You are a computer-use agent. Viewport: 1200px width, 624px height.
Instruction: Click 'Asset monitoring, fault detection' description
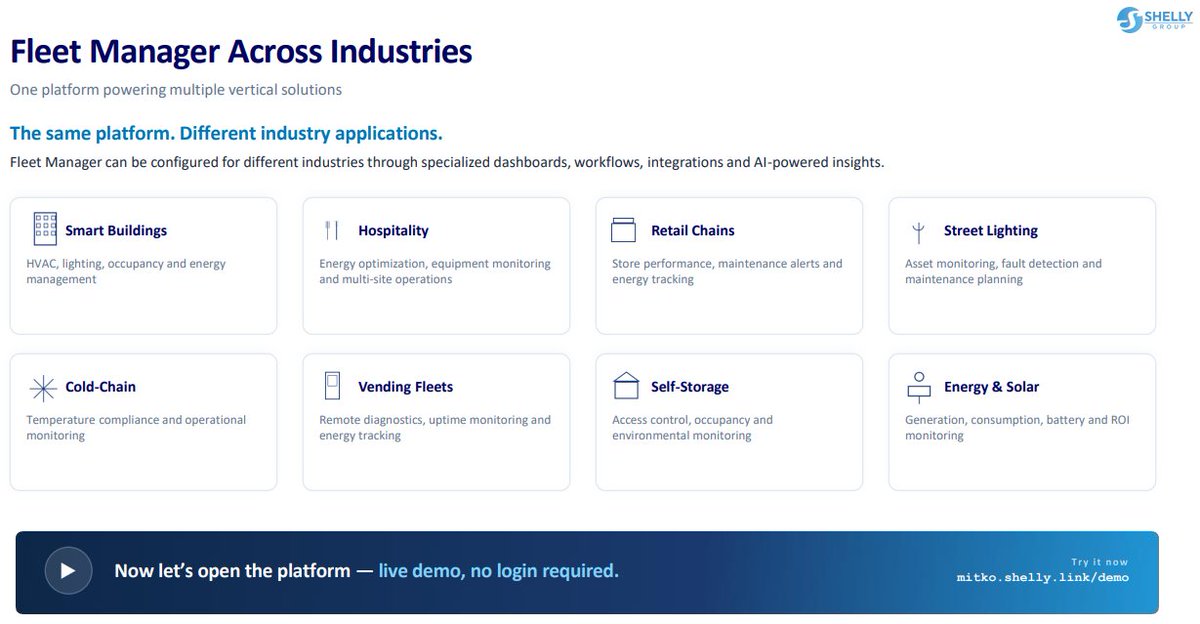pos(1003,271)
